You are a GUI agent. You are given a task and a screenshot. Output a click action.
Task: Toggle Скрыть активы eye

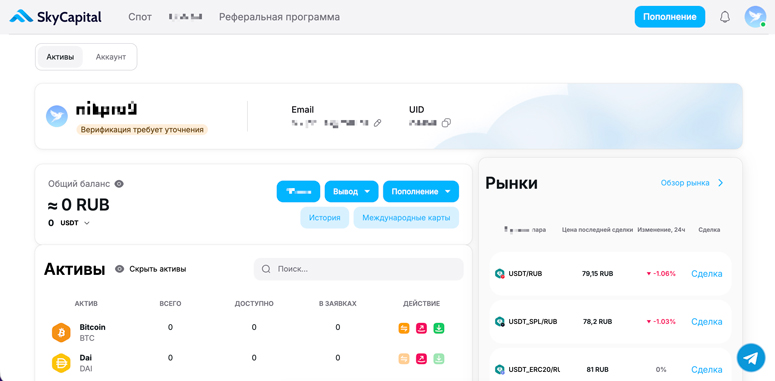[119, 269]
